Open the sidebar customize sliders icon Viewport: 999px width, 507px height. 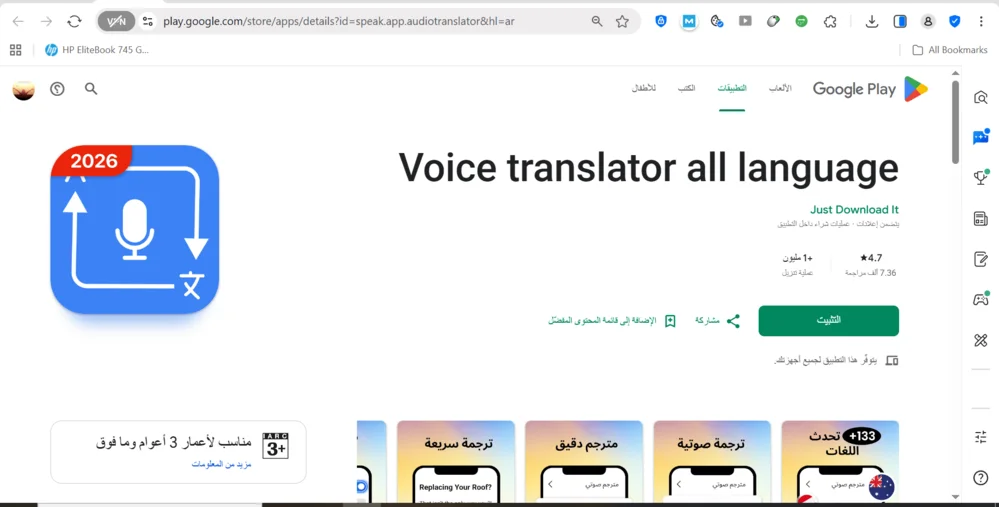click(x=981, y=437)
